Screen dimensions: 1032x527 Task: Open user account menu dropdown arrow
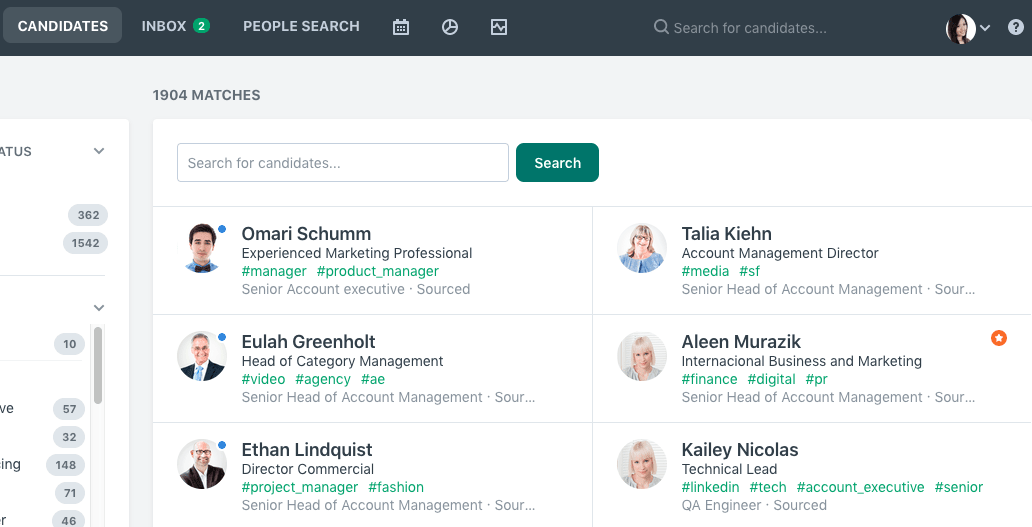pos(985,28)
